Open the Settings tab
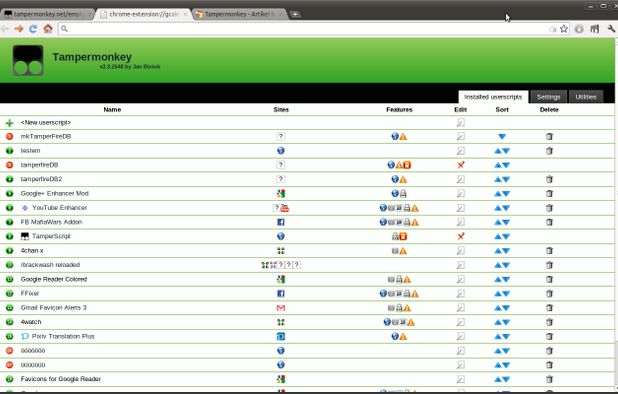Image resolution: width=618 pixels, height=394 pixels. point(548,97)
